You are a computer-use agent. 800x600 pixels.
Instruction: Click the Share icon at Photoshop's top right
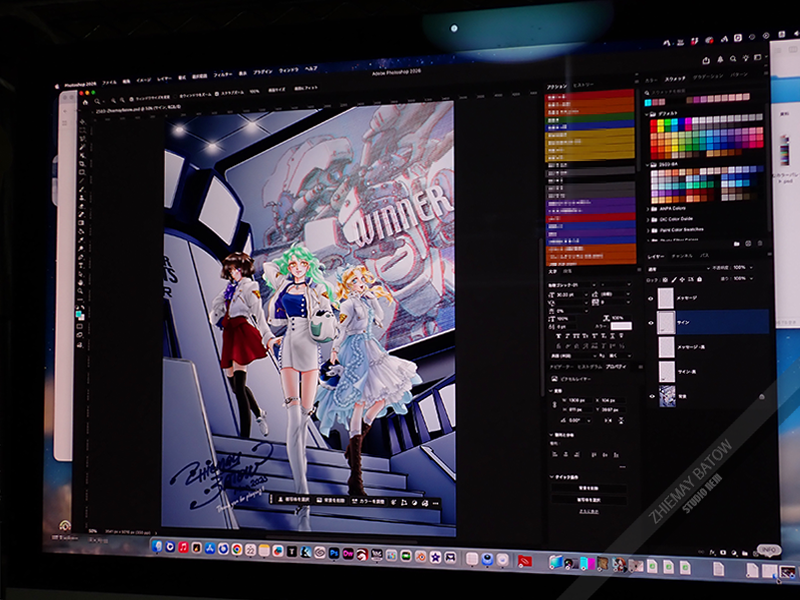(x=706, y=60)
